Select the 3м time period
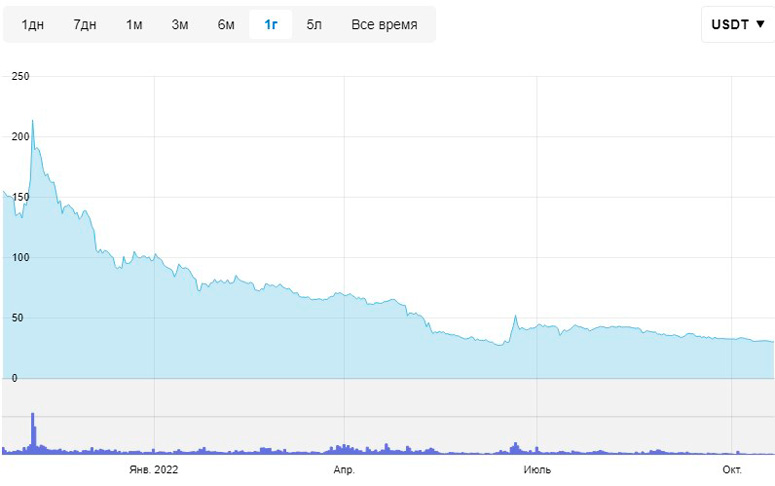The height and width of the screenshot is (486, 775). coord(179,24)
